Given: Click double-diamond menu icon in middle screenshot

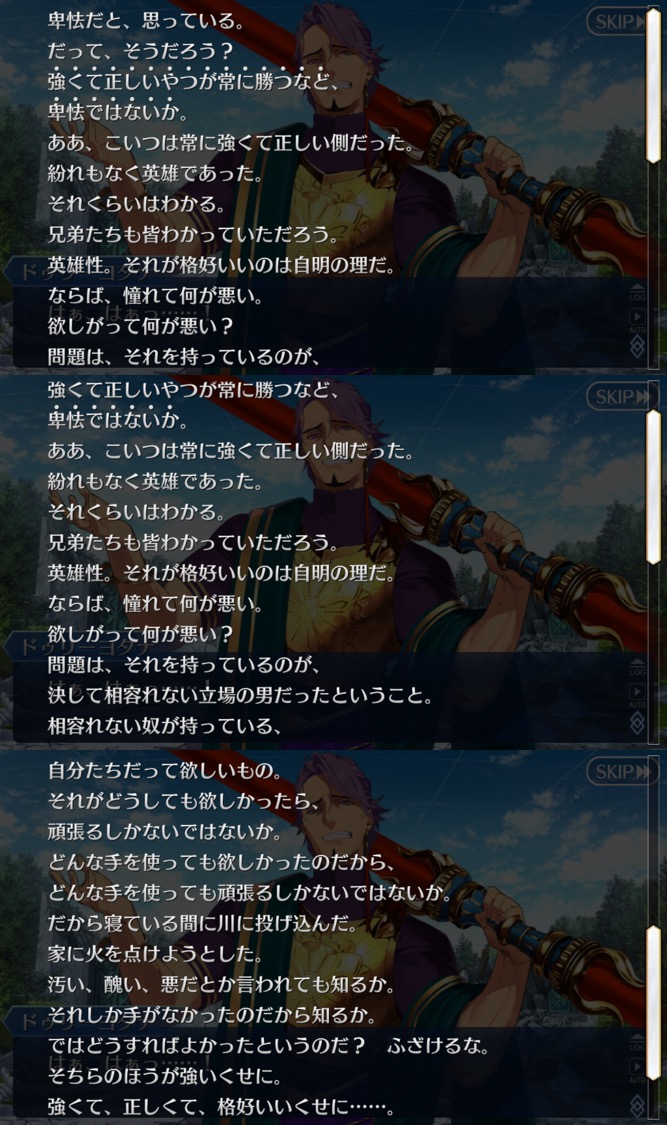Looking at the screenshot, I should tap(637, 722).
